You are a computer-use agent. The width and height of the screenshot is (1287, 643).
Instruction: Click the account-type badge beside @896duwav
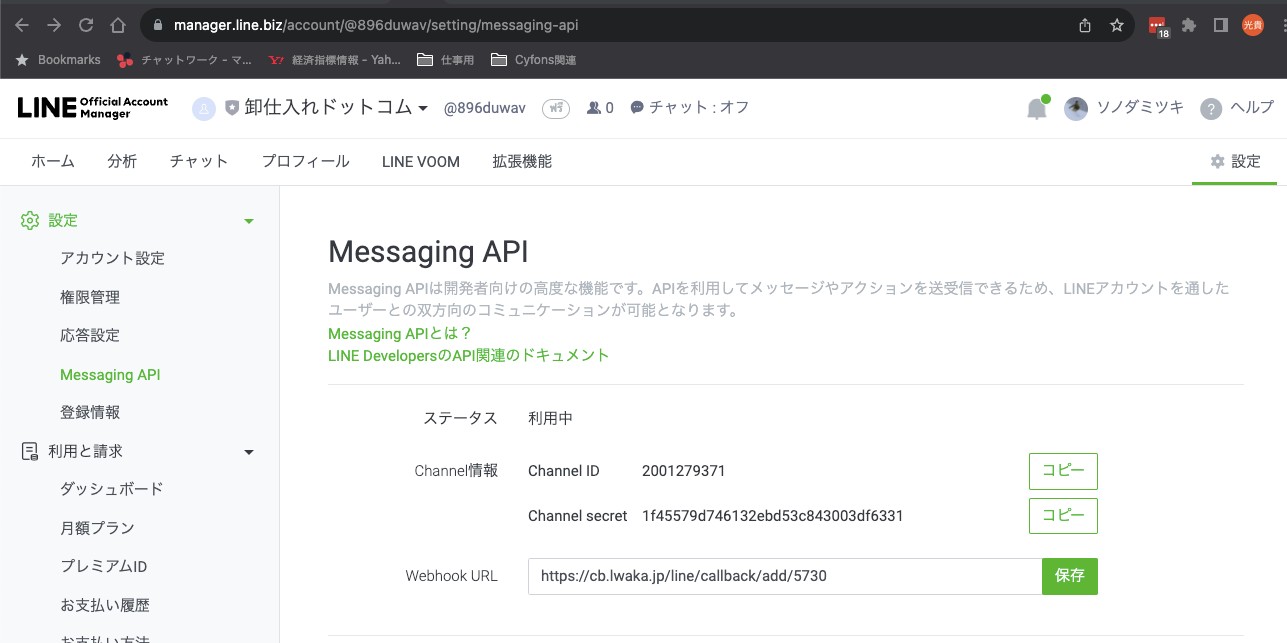point(556,108)
